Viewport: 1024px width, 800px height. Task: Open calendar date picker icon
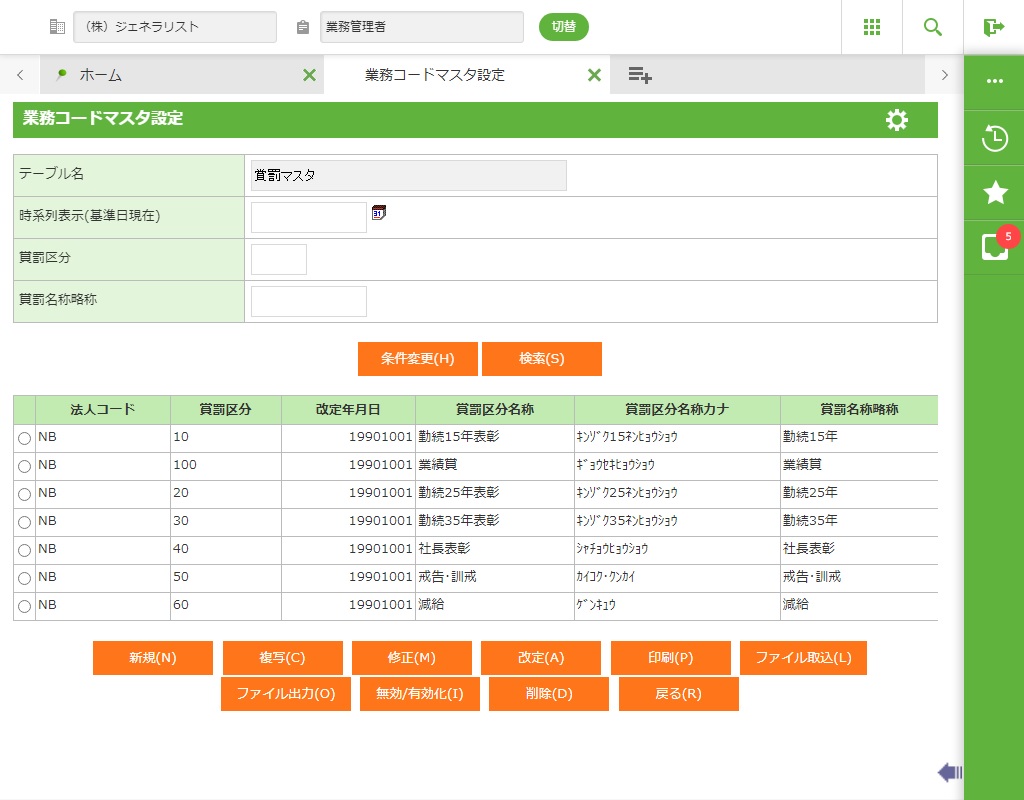[379, 212]
